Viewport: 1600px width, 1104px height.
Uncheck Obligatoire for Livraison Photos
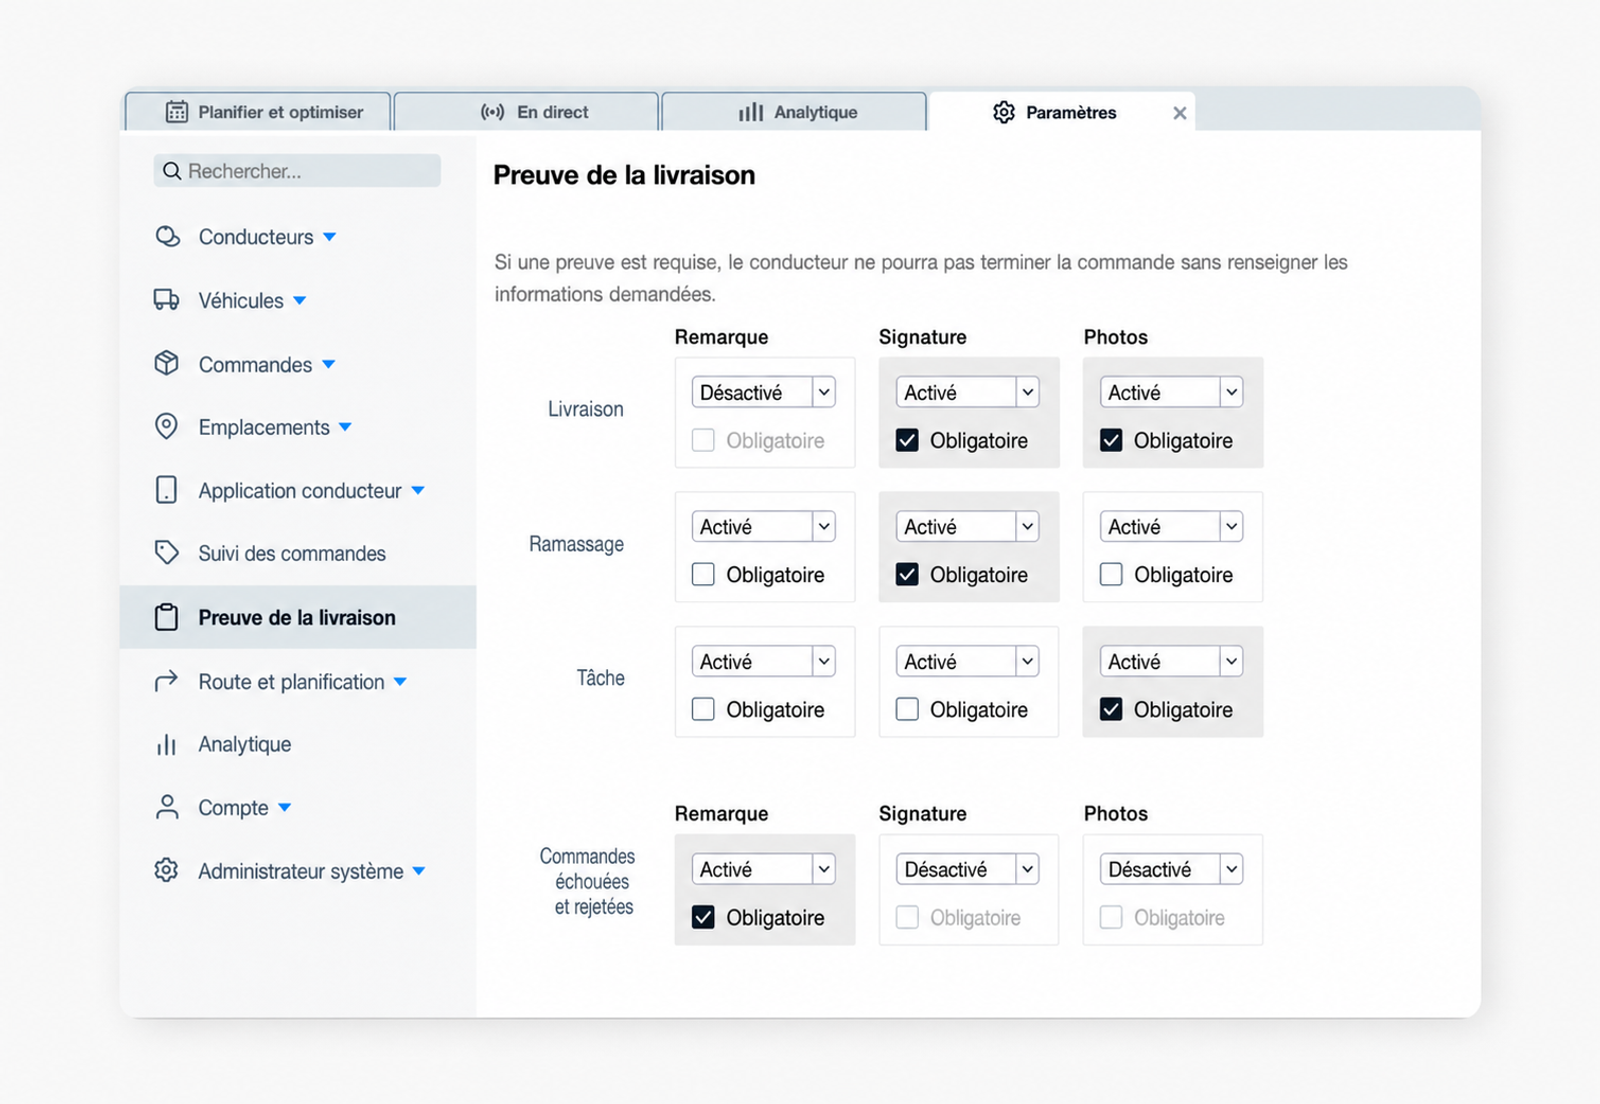[1111, 440]
